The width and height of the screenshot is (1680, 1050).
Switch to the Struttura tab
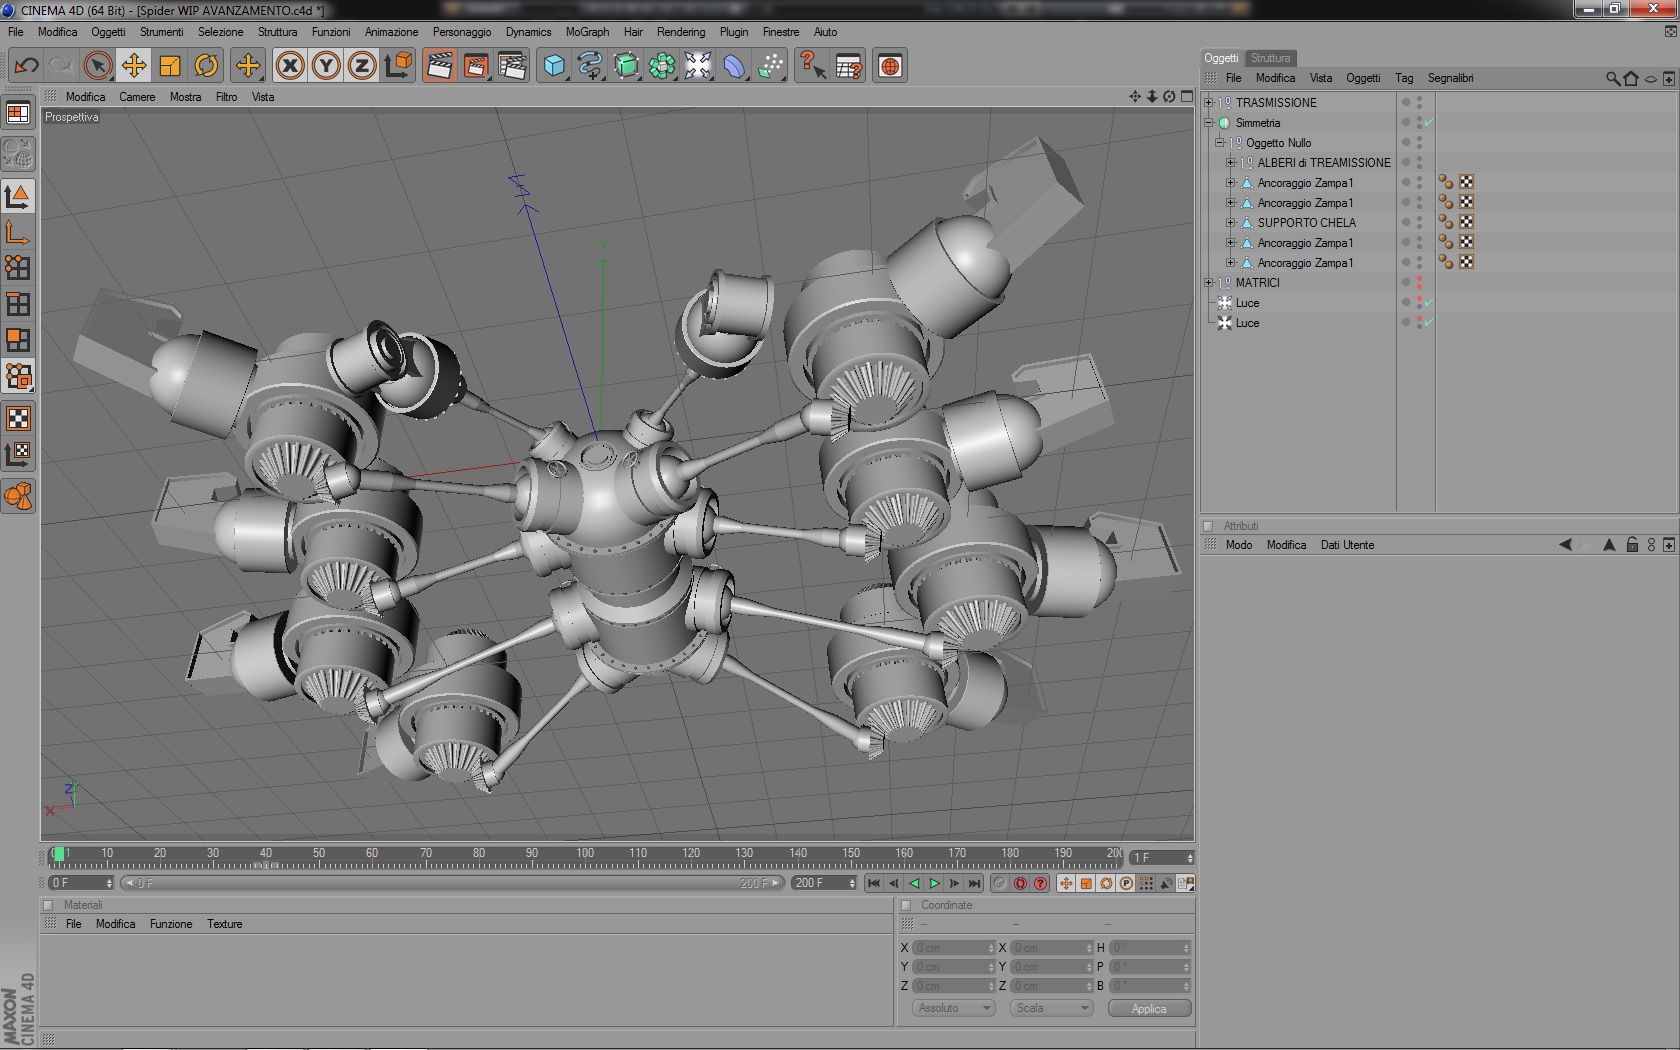tap(1270, 58)
